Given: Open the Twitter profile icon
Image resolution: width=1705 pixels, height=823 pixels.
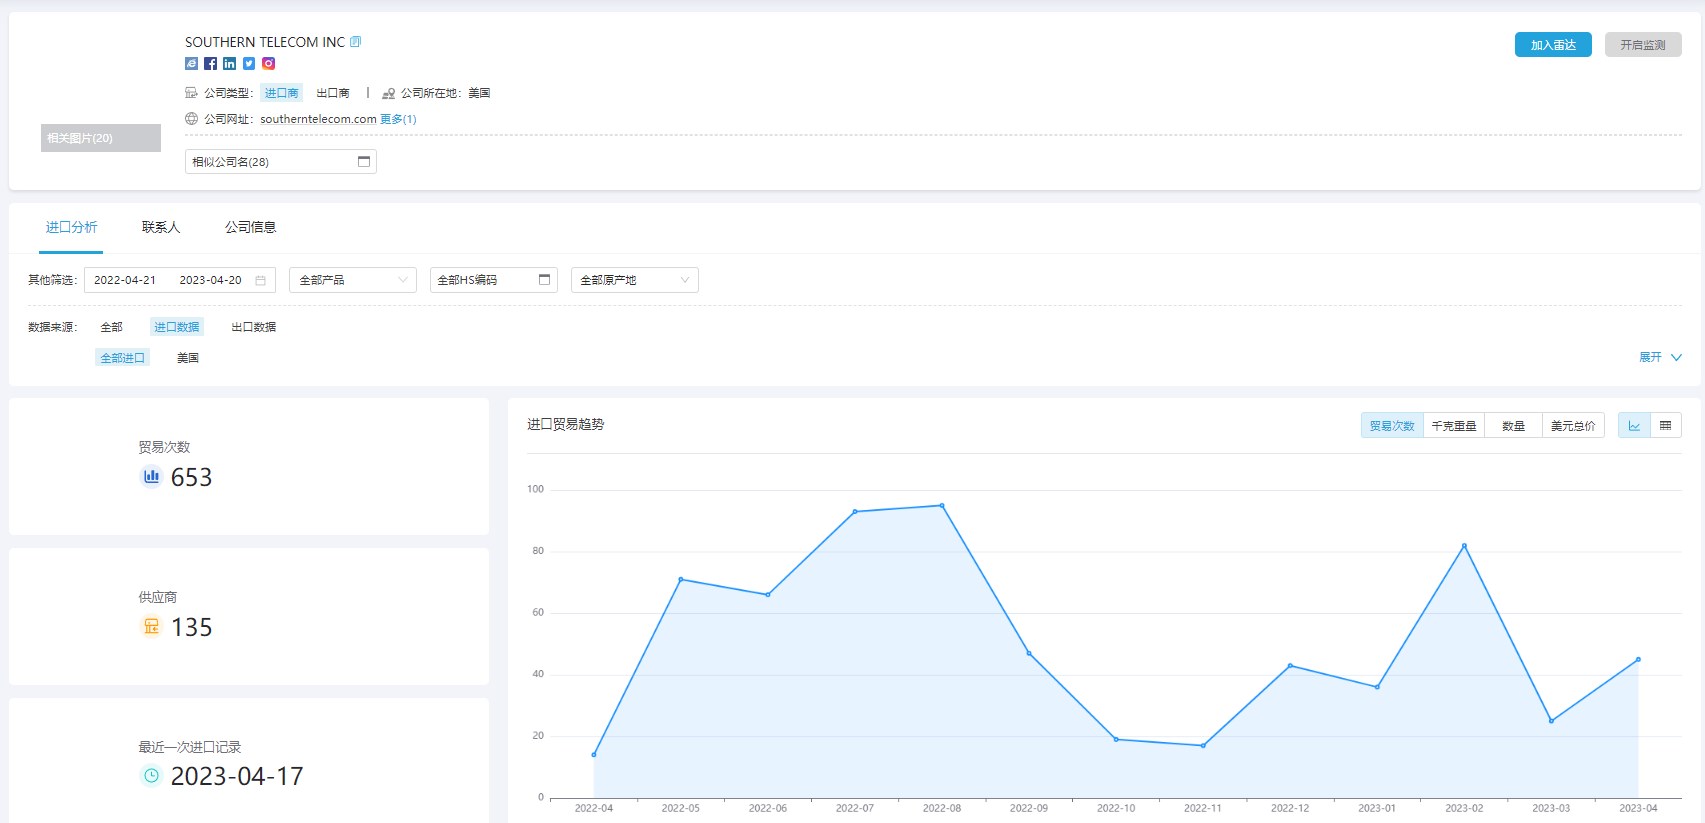Looking at the screenshot, I should click(x=249, y=63).
